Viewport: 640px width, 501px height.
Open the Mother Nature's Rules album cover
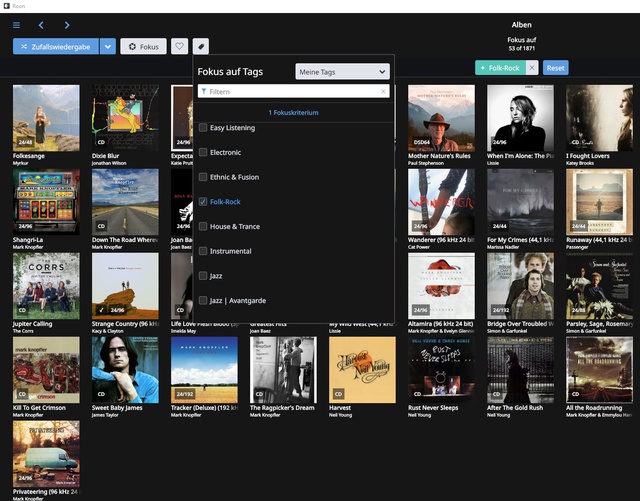tap(441, 118)
